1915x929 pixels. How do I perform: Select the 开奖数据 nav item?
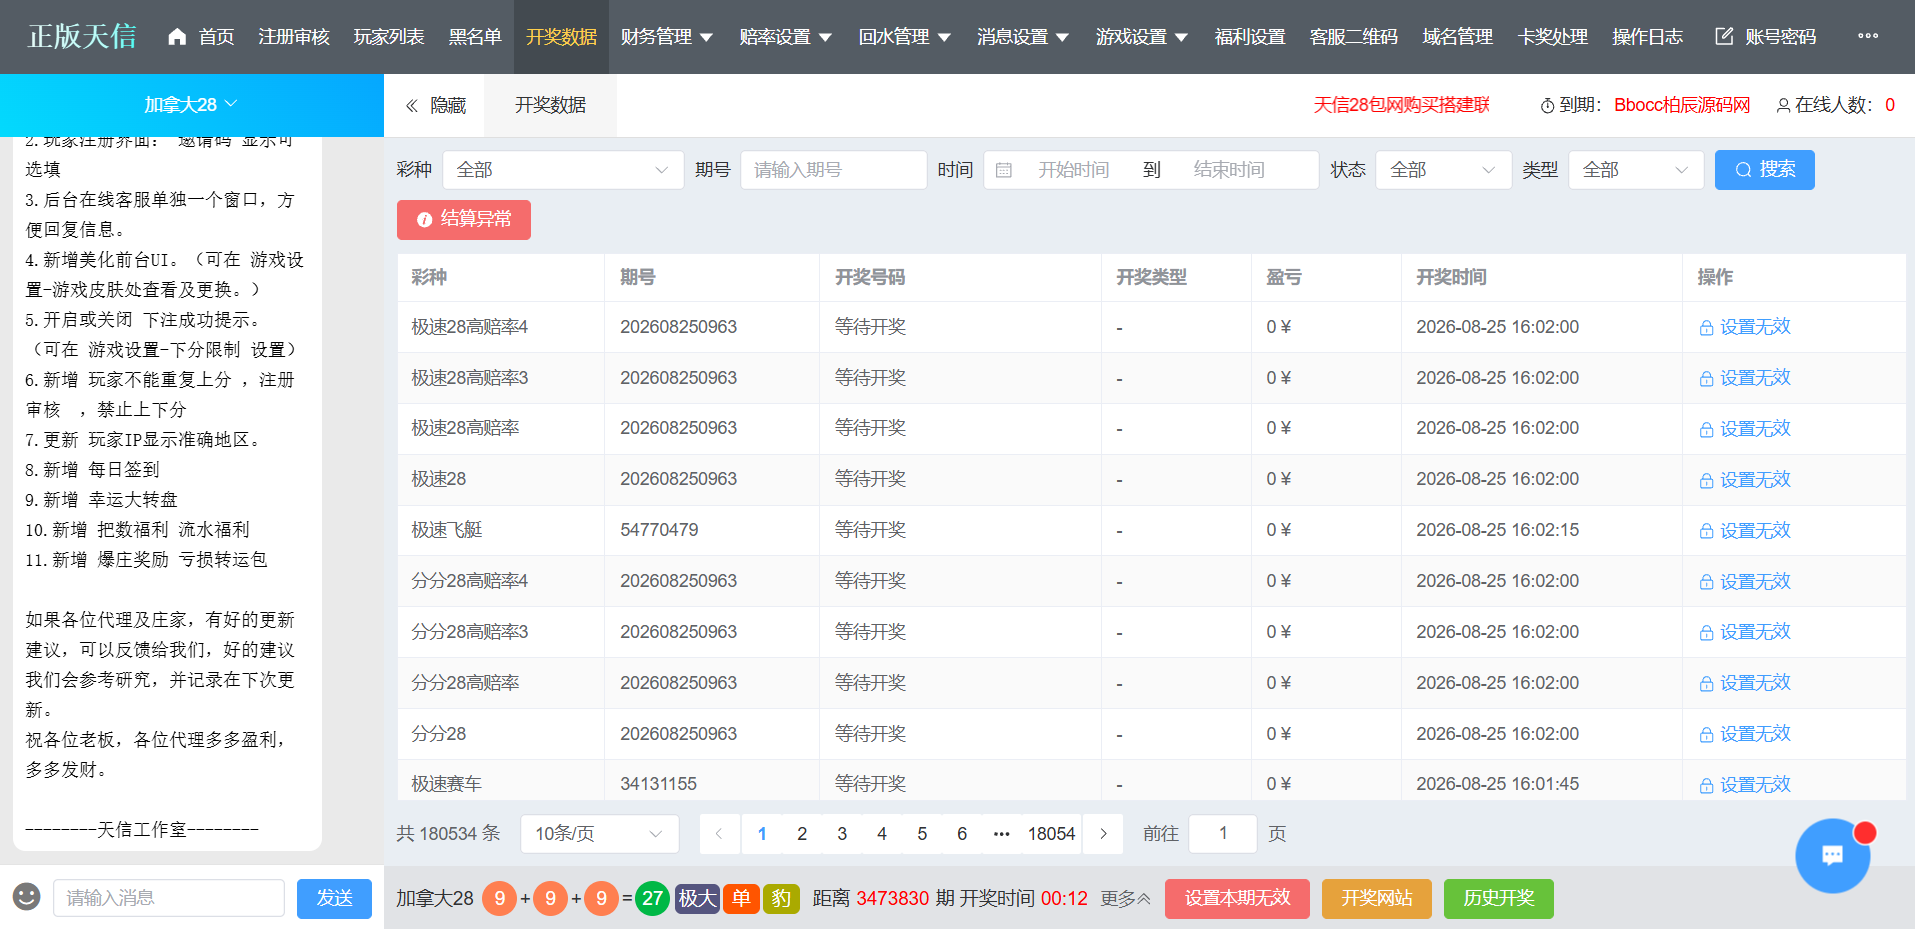tap(561, 37)
